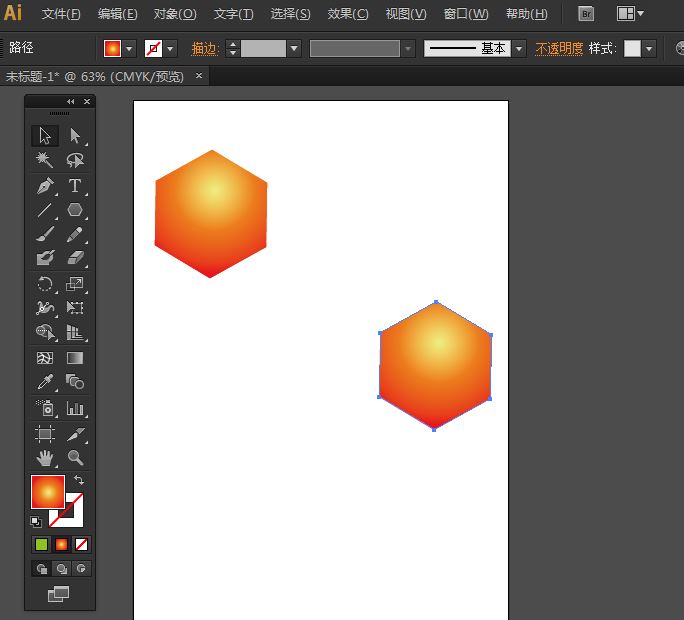Switch paint mode to solid Color
Screen dimensions: 684x620
[41, 545]
